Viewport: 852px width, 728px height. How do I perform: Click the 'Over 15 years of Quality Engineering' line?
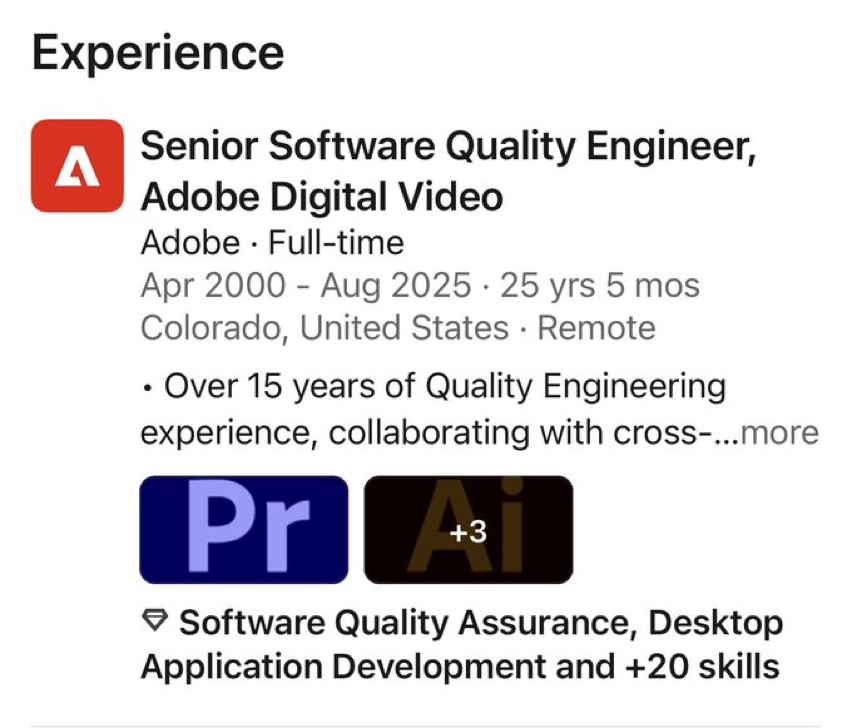click(x=445, y=387)
